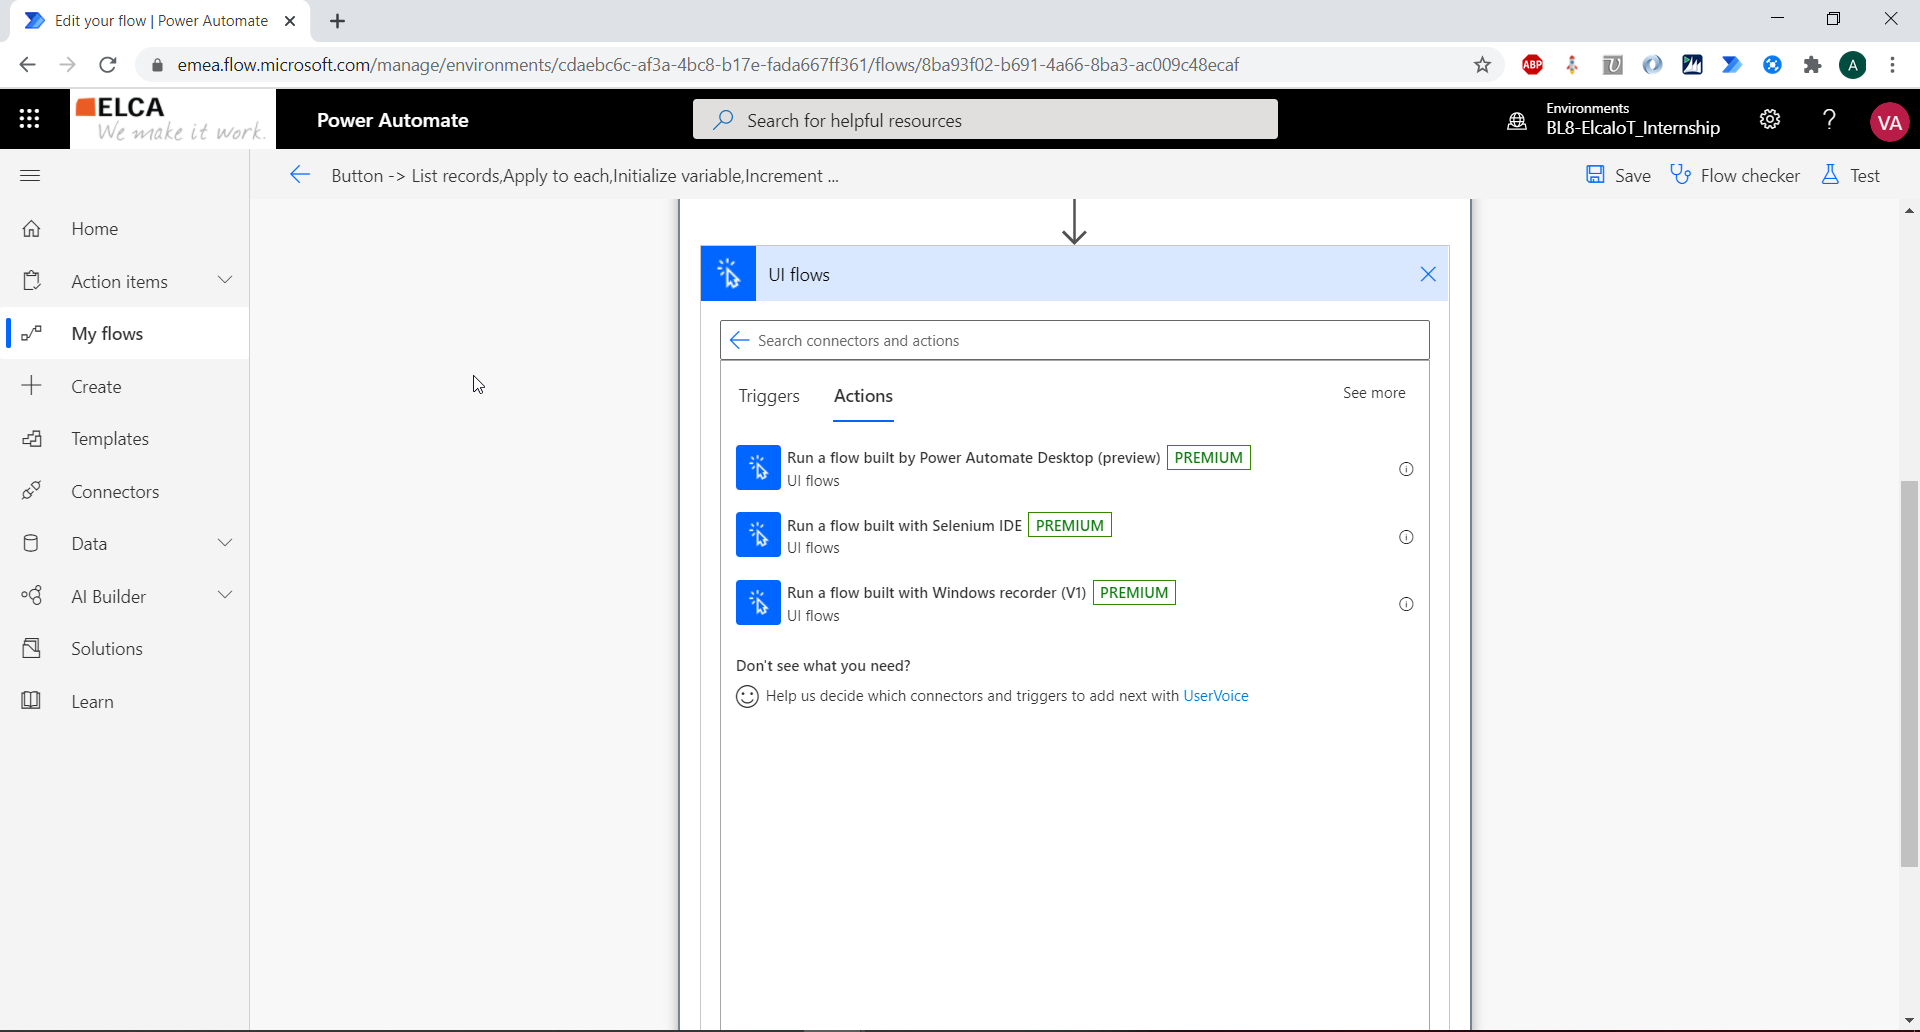Open the UserVoice link
This screenshot has width=1920, height=1032.
click(1216, 696)
